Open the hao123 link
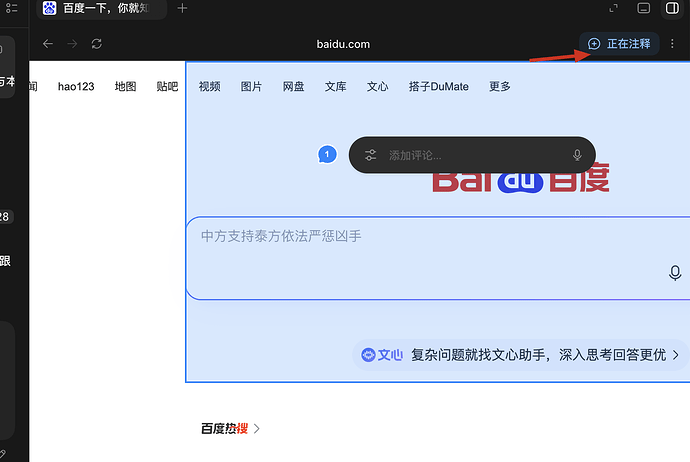The image size is (690, 462). click(x=76, y=86)
